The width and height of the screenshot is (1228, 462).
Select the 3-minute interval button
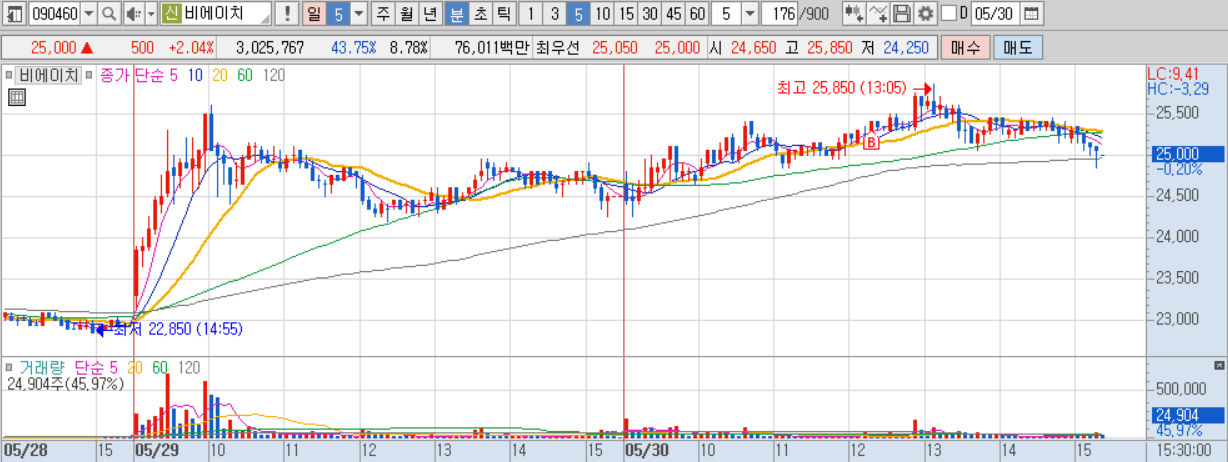coord(554,14)
